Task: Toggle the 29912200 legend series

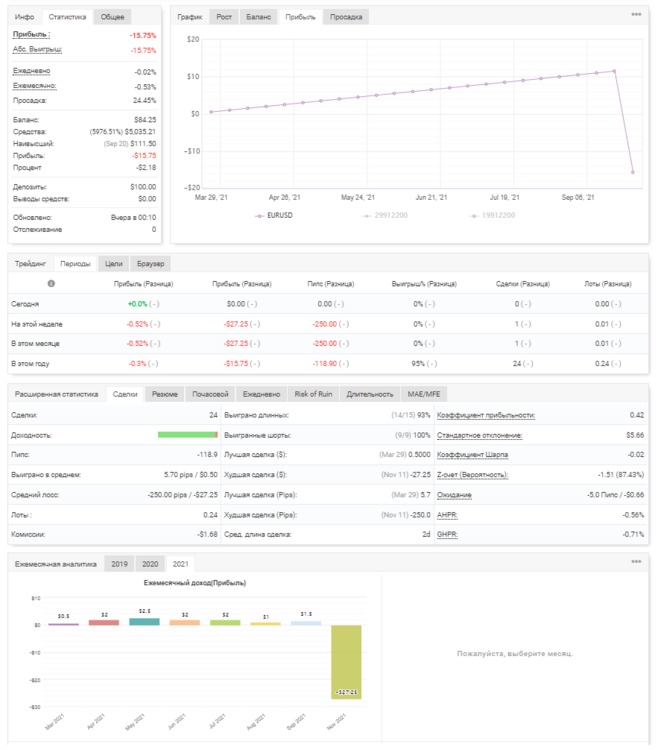Action: coord(385,215)
